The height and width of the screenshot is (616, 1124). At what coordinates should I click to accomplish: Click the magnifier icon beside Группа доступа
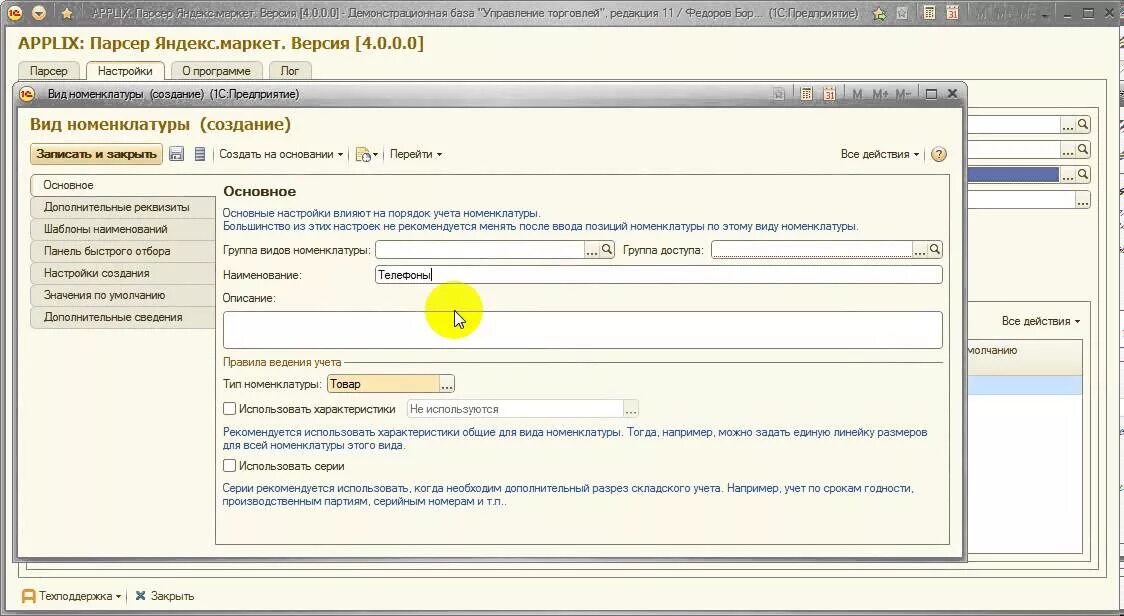click(x=935, y=250)
